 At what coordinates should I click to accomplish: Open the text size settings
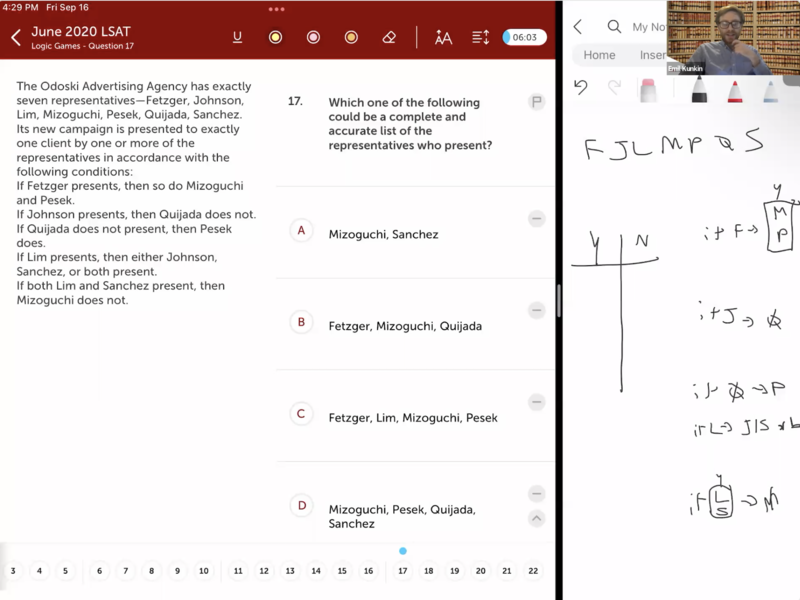tap(443, 37)
